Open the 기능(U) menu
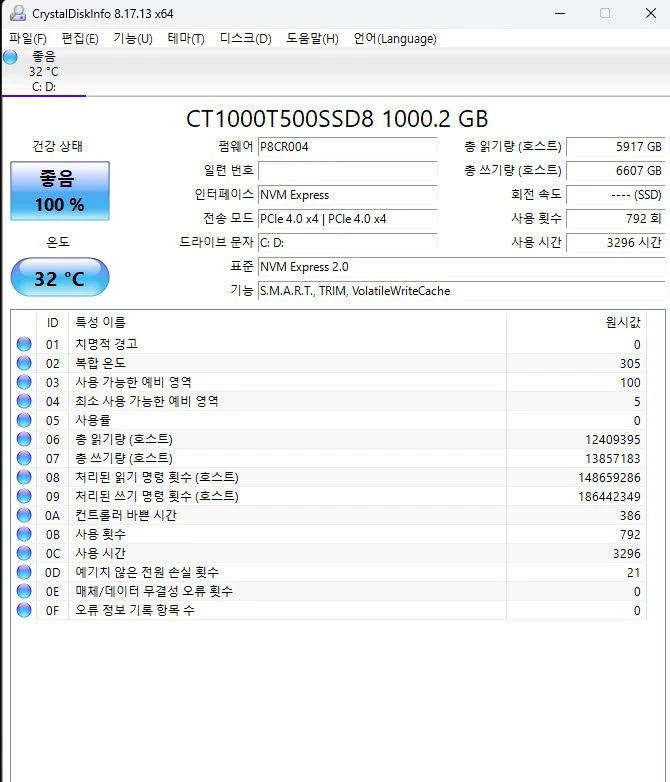The image size is (670, 782). coord(133,38)
